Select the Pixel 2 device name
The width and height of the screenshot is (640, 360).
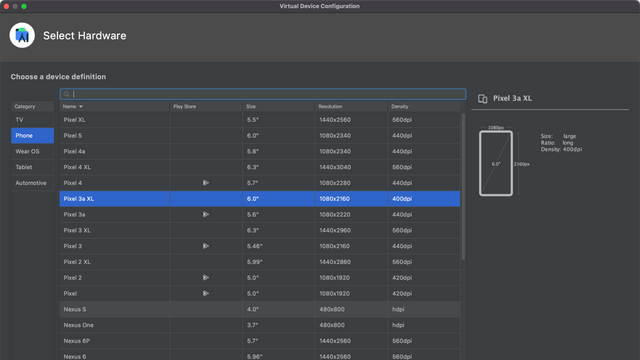[x=73, y=278]
